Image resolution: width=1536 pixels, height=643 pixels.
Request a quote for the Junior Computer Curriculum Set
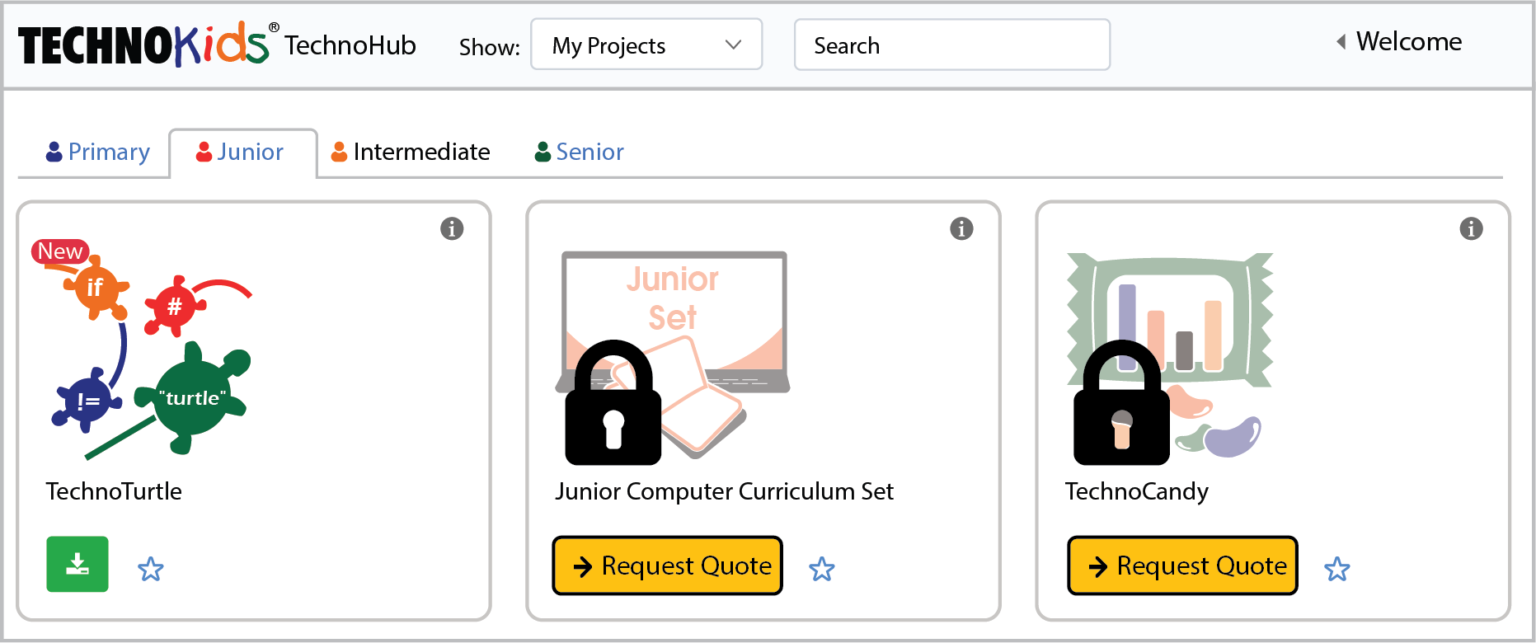(x=667, y=565)
